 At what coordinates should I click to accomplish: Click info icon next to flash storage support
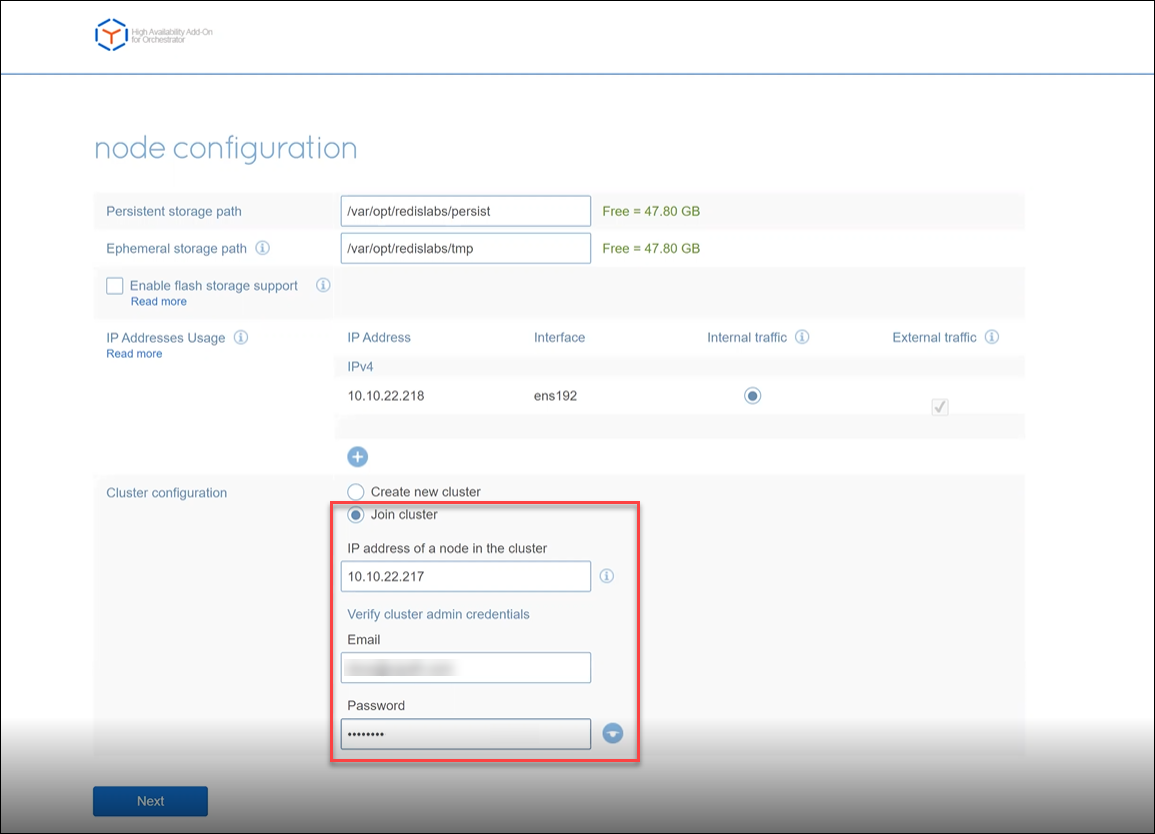click(x=323, y=285)
